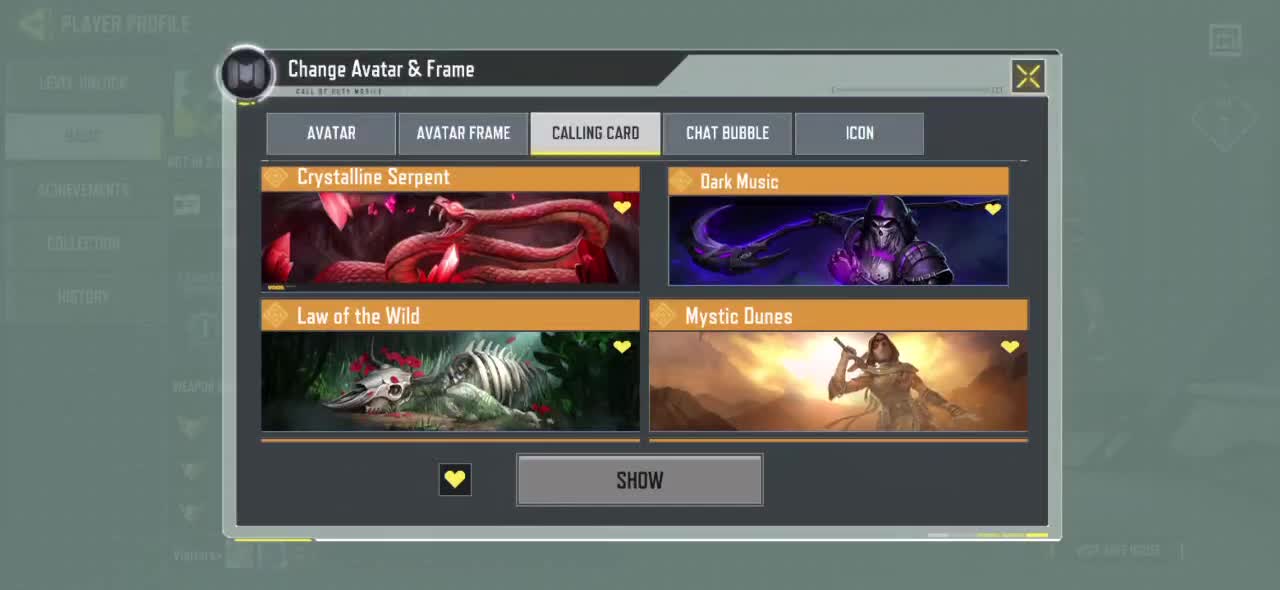
Task: Select the Crystalline Serpent calling card image
Action: (x=450, y=238)
